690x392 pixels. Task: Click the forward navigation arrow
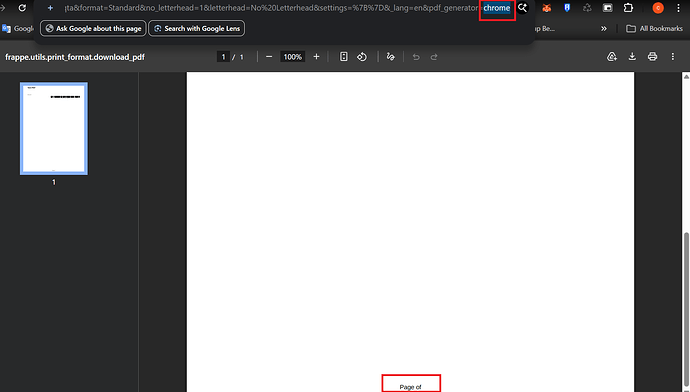click(x=3, y=8)
